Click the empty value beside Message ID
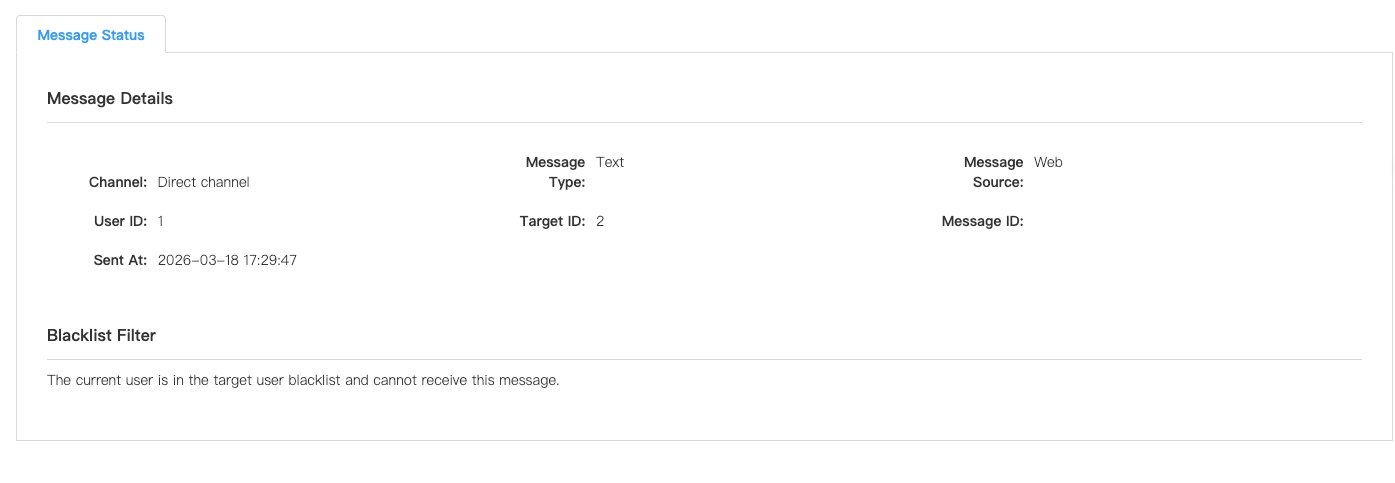The image size is (1395, 483). point(1100,221)
